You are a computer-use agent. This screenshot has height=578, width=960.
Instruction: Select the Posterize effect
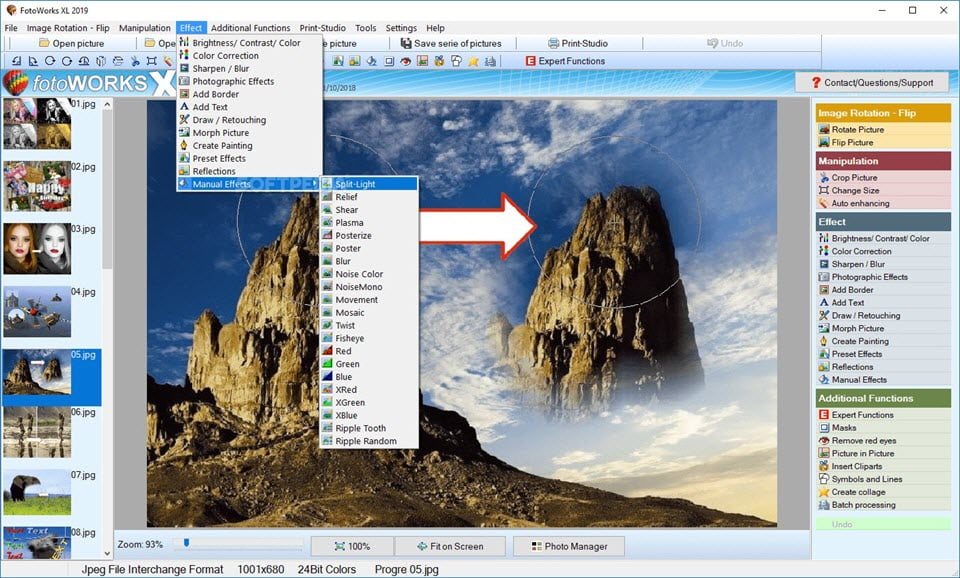(x=369, y=235)
